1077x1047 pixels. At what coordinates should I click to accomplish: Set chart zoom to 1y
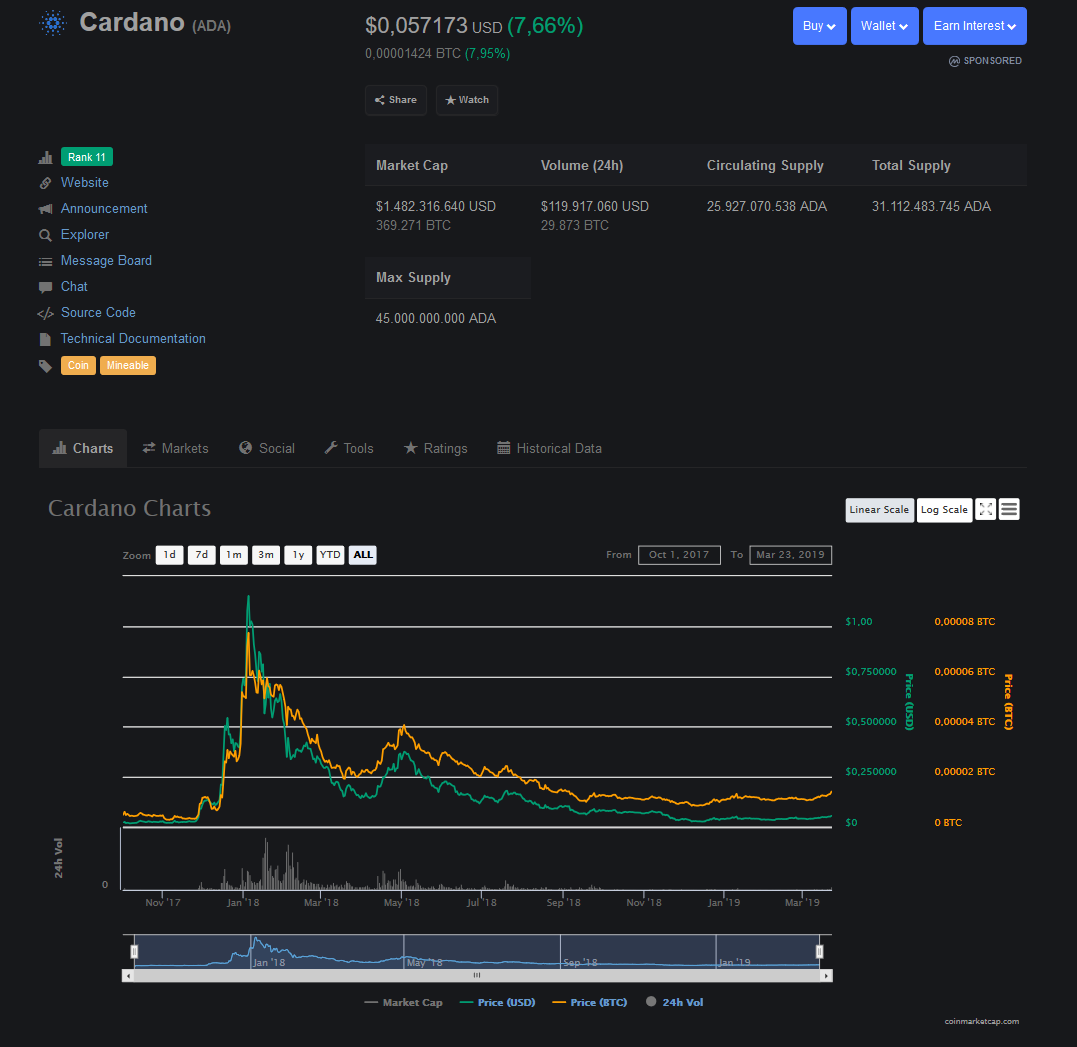click(298, 555)
